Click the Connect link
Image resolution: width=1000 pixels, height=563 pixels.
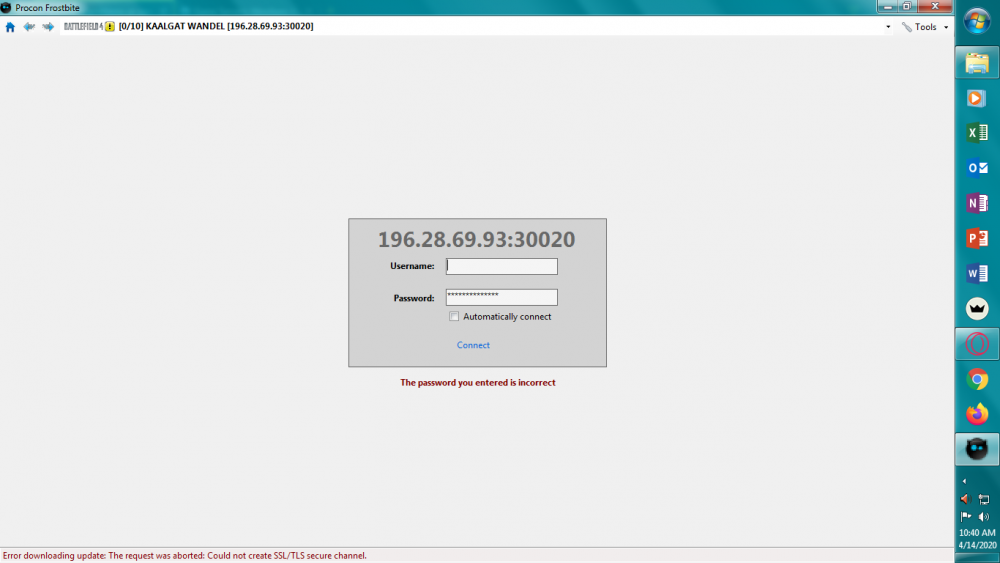(473, 345)
